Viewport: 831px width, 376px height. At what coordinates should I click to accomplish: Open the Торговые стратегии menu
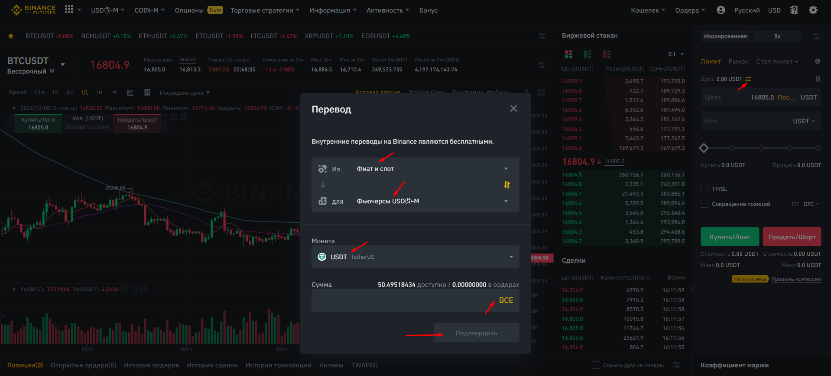265,10
